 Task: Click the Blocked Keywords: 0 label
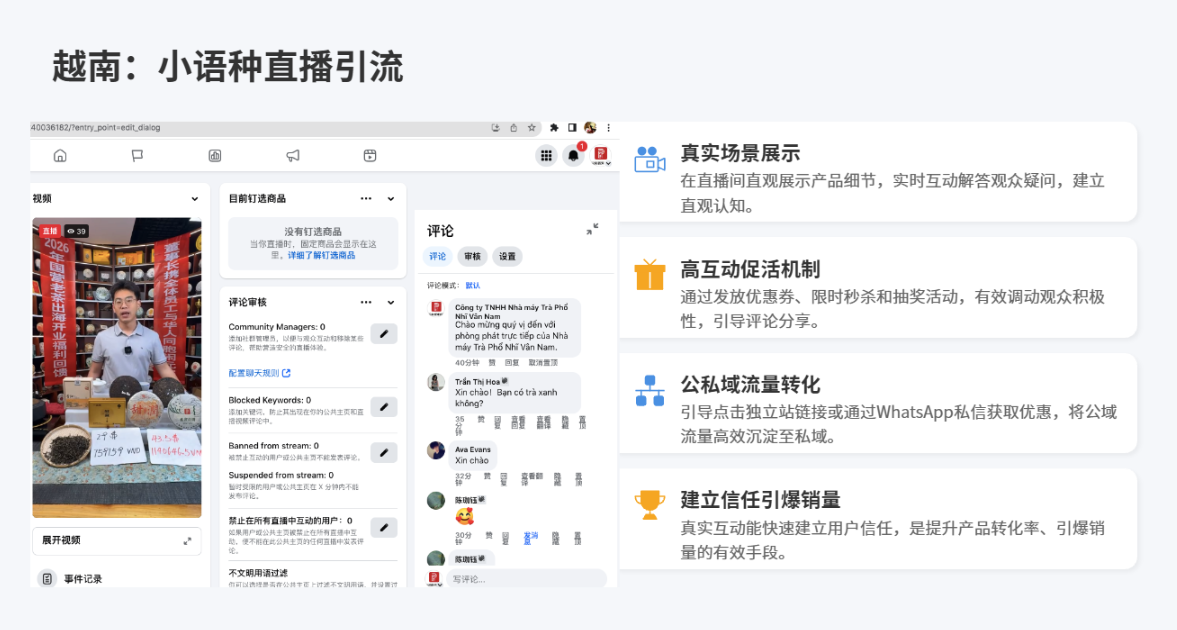click(269, 400)
